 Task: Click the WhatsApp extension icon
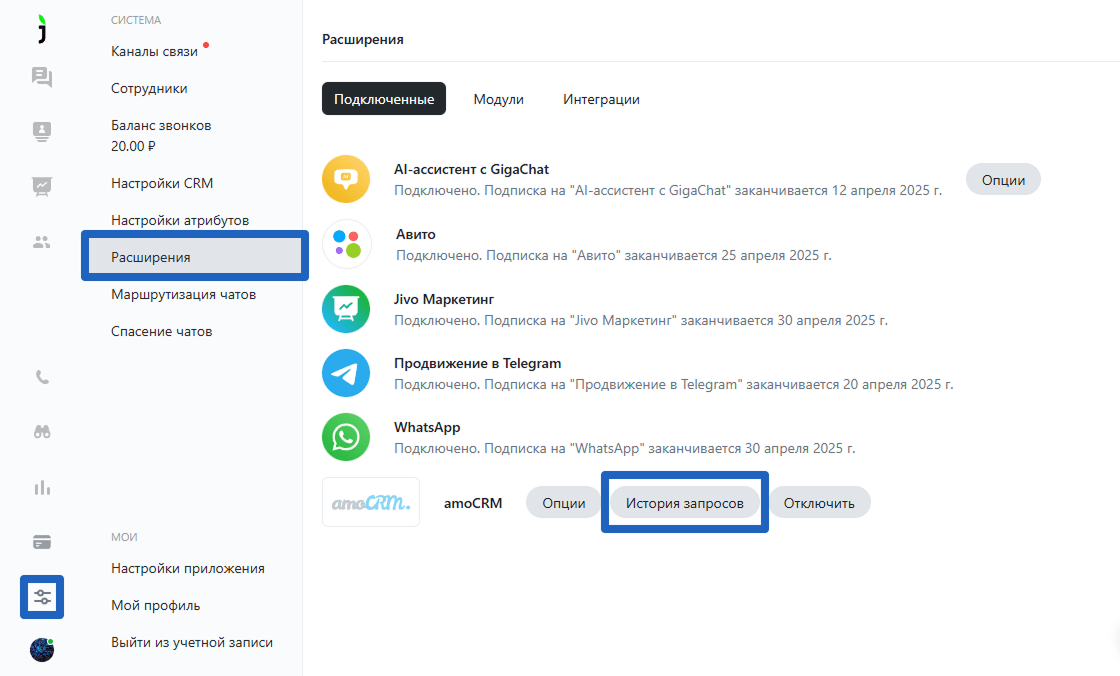pyautogui.click(x=346, y=437)
